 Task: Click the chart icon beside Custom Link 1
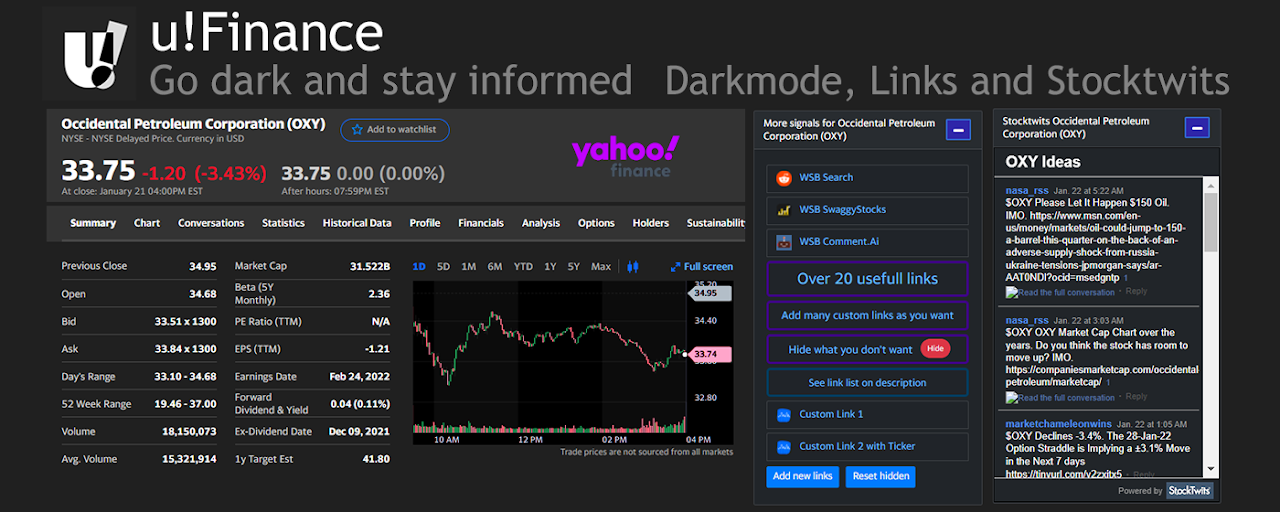[782, 414]
